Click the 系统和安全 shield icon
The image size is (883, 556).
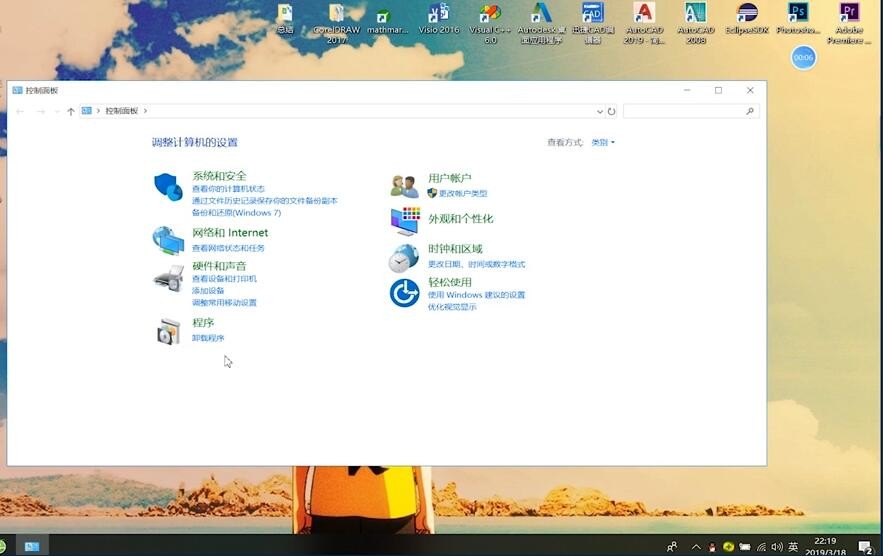[x=167, y=187]
